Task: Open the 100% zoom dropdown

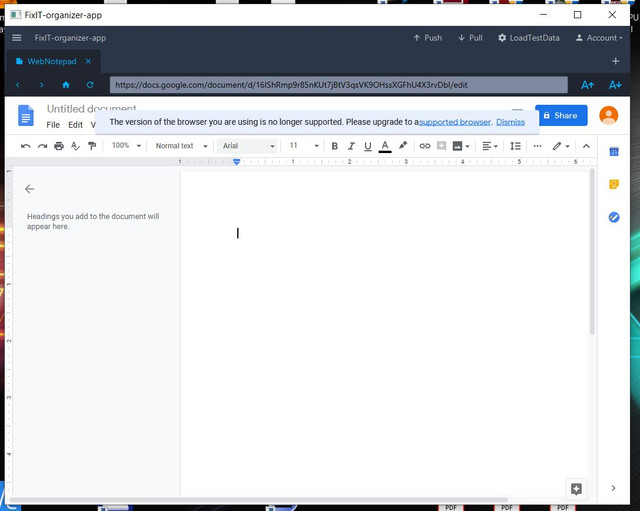Action: tap(126, 146)
